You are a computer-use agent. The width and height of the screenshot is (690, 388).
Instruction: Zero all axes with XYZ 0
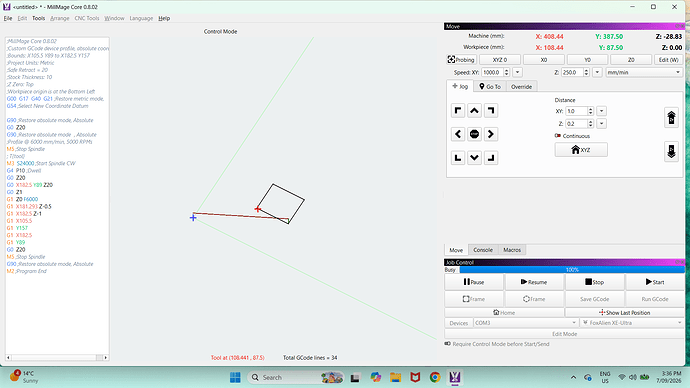point(499,59)
